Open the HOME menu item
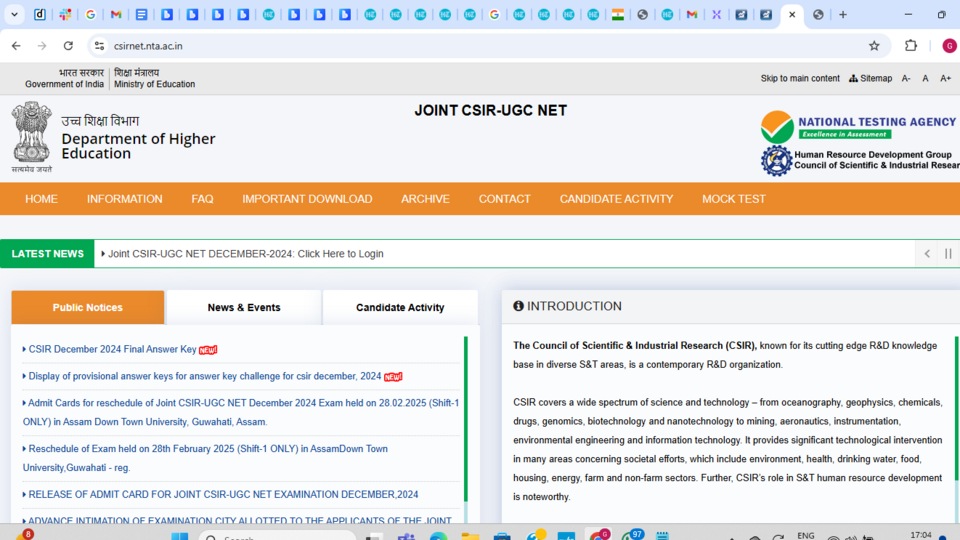 point(41,199)
